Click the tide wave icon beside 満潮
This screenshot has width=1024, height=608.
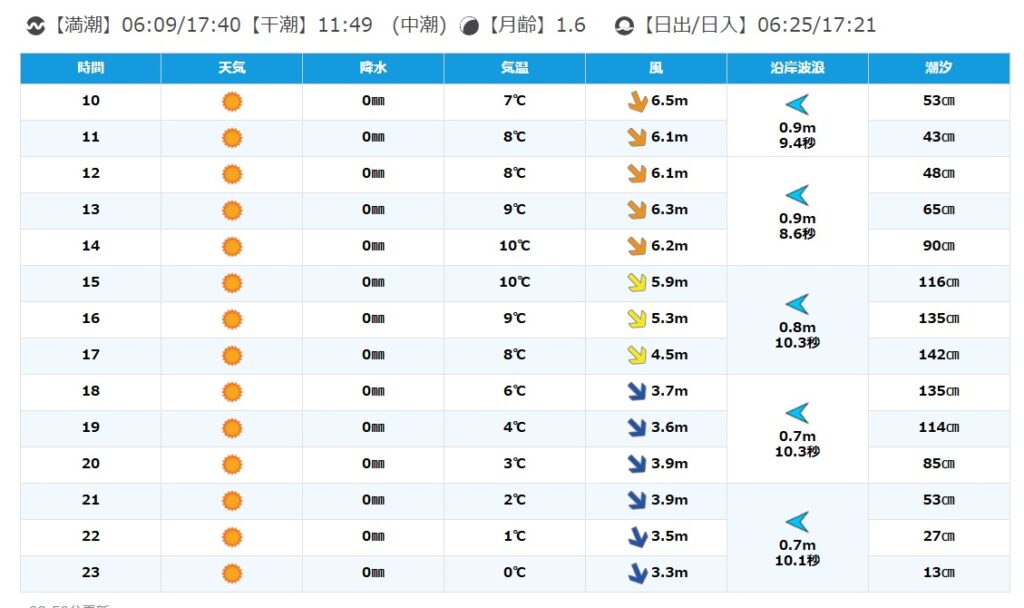34,26
